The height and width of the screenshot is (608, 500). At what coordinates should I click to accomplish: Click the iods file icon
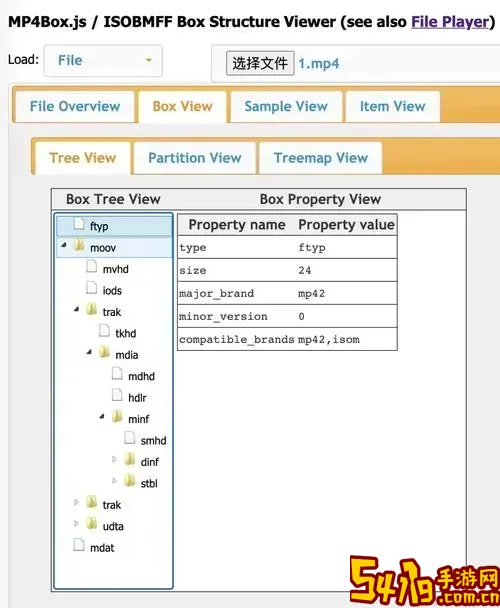(92, 288)
